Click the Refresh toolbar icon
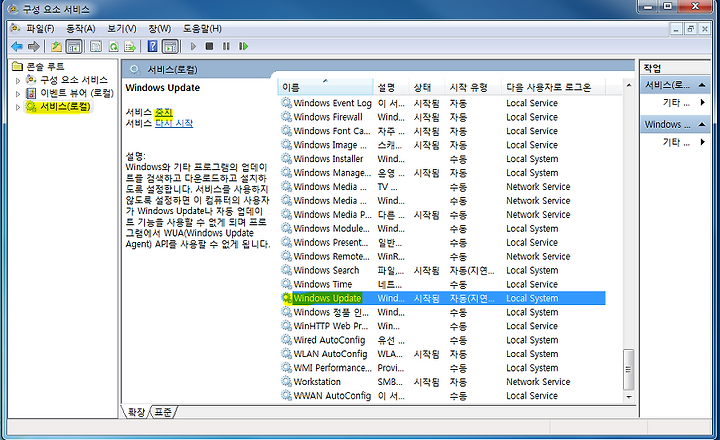Screen dimensions: 720x440 point(113,46)
